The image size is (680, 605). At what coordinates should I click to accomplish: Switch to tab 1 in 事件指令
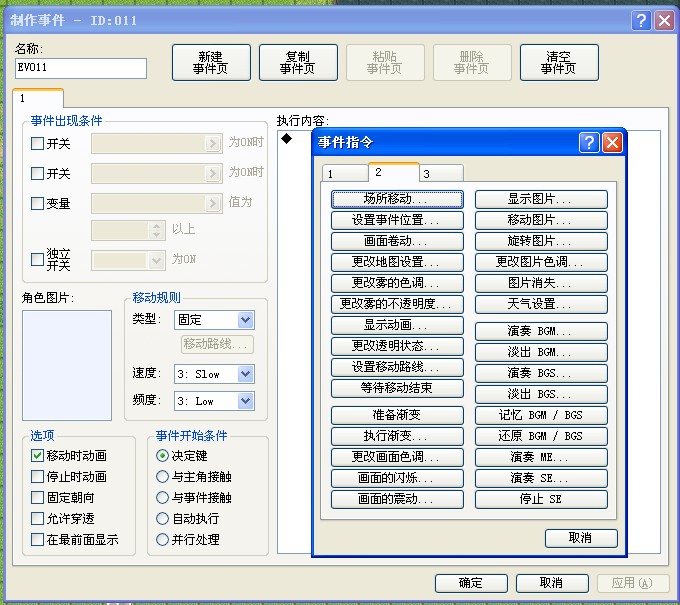click(x=345, y=174)
